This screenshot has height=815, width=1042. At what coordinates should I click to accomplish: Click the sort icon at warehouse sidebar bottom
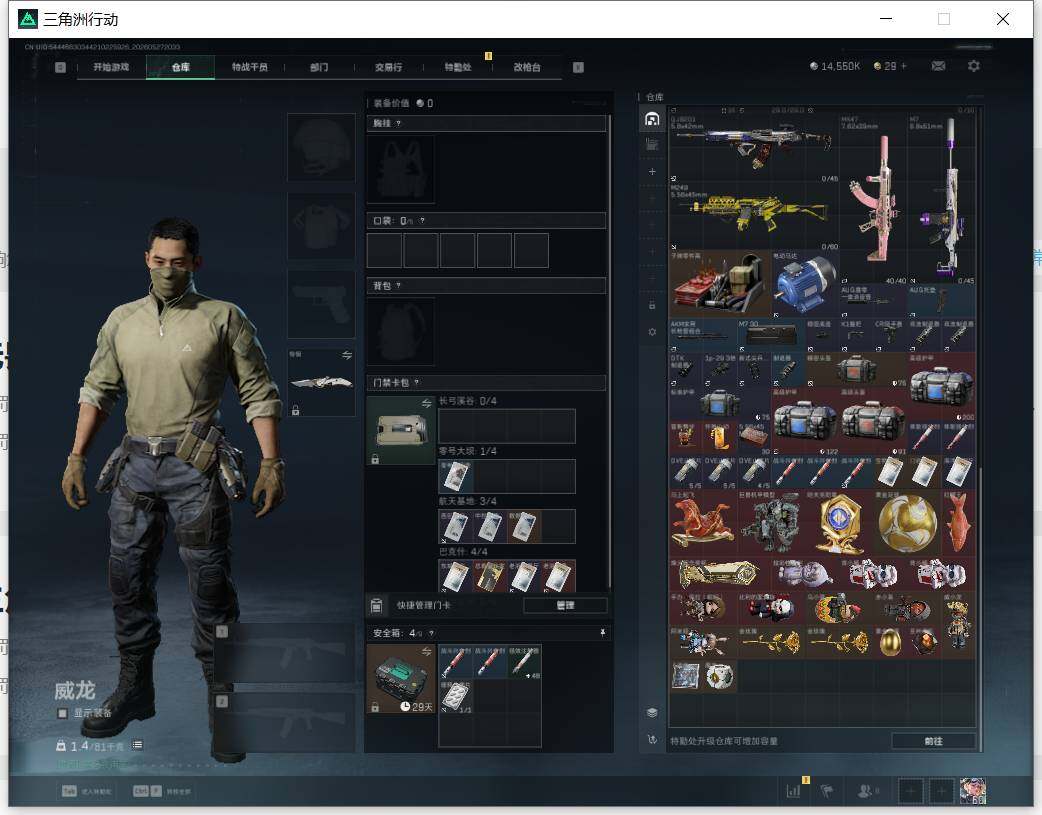[652, 739]
